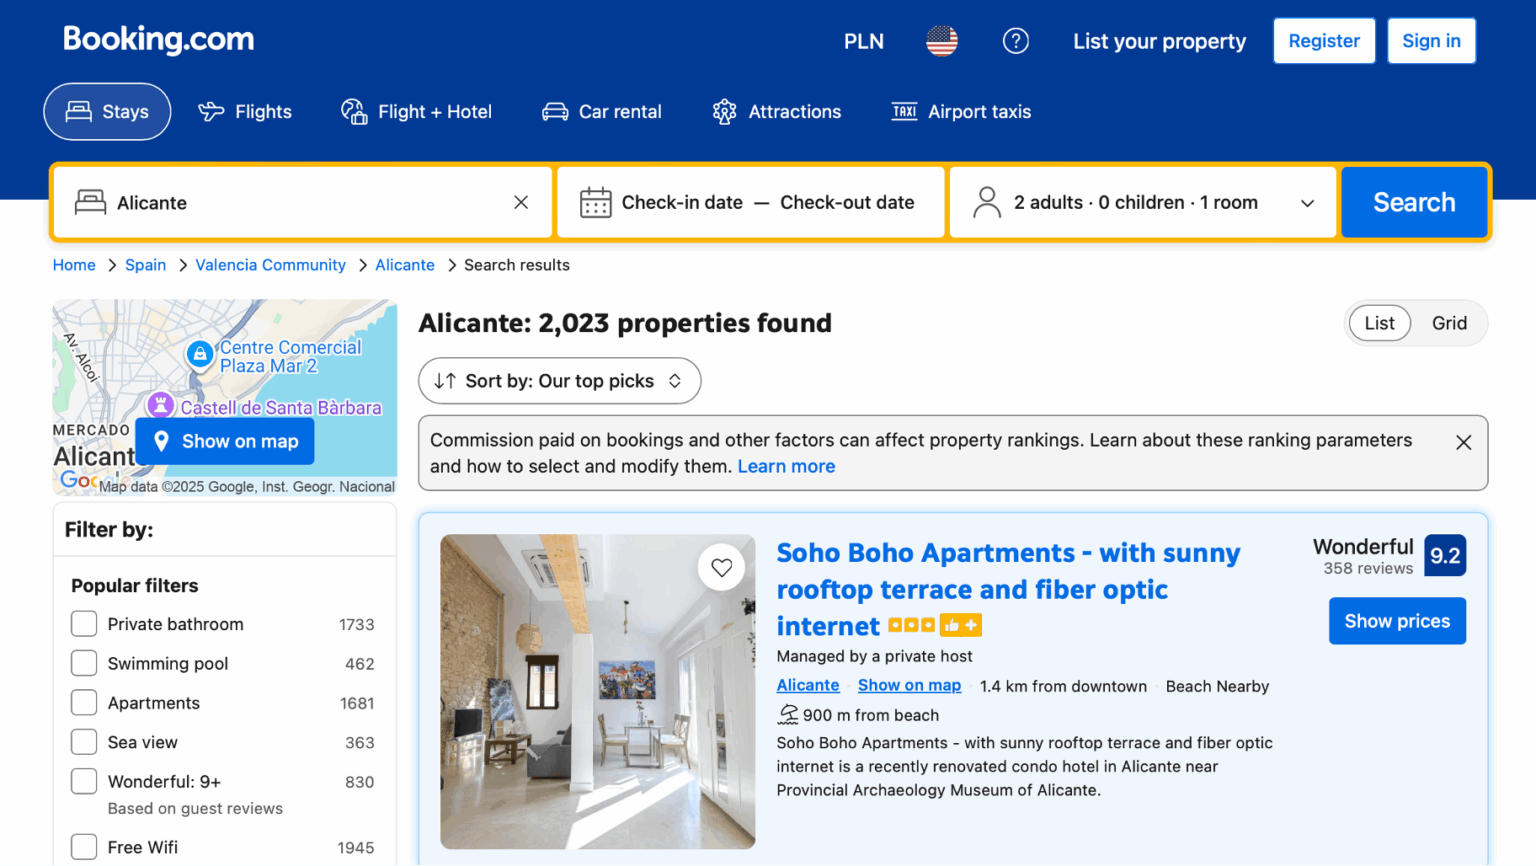Tick the Sea view checkbox

[x=84, y=742]
